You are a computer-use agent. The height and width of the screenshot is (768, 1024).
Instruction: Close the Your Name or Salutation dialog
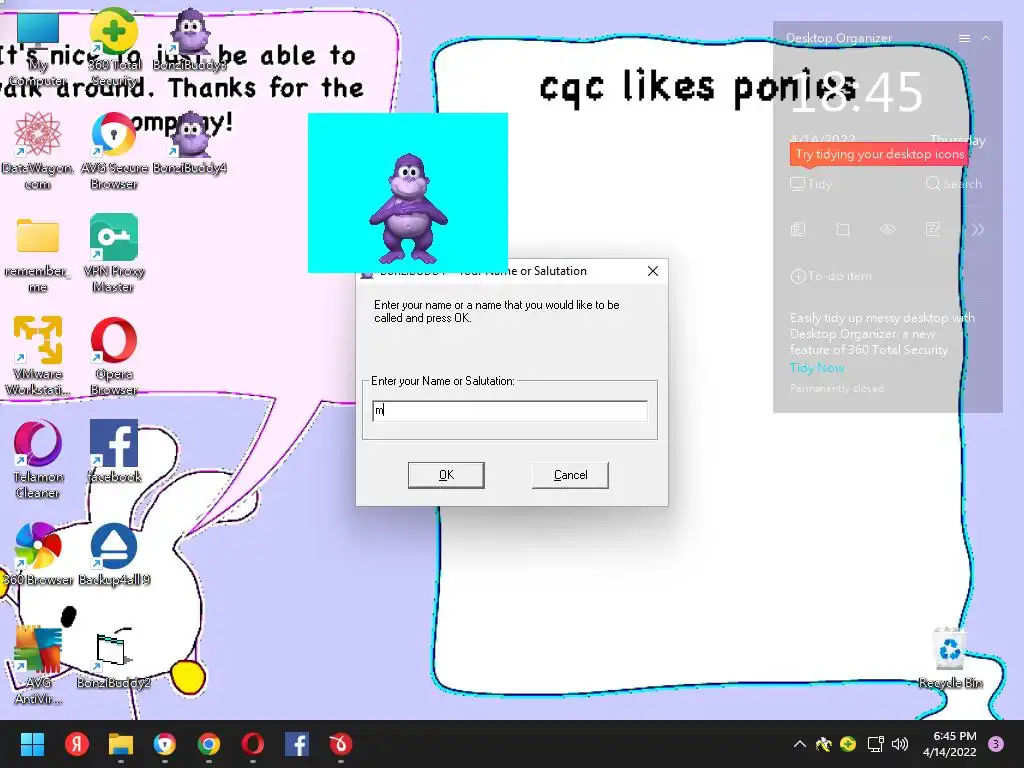click(652, 271)
